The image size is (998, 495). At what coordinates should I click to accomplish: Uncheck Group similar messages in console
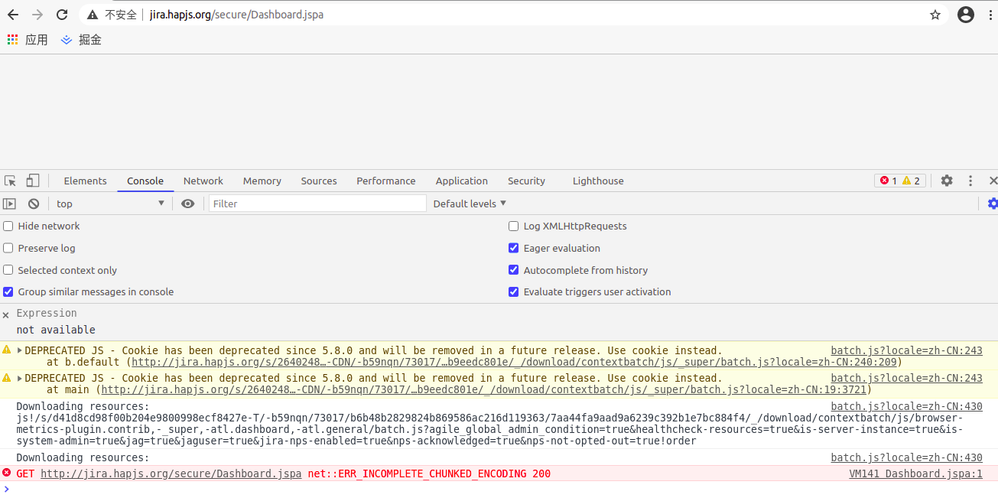tap(8, 292)
